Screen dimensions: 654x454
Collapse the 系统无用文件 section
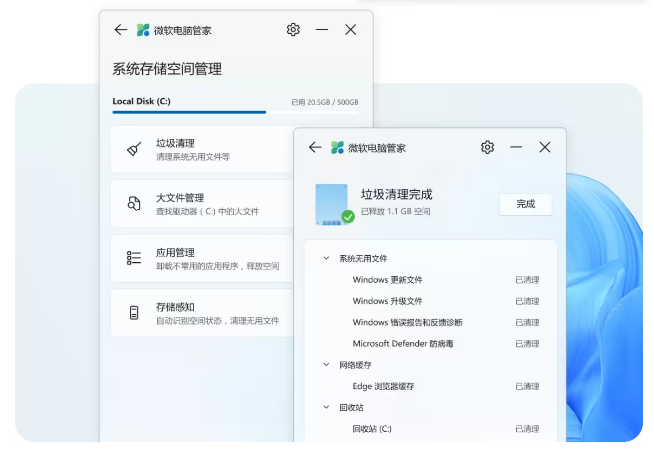pos(326,258)
